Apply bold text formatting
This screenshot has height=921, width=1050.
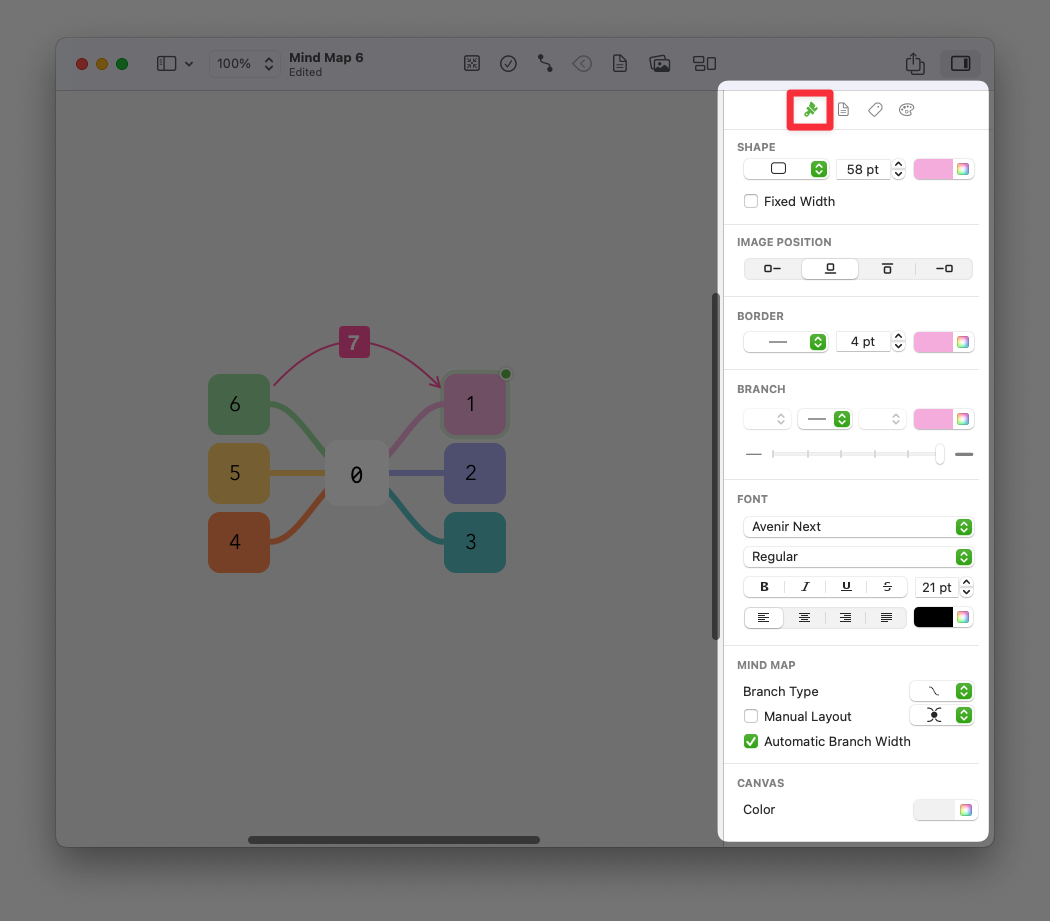pyautogui.click(x=765, y=587)
